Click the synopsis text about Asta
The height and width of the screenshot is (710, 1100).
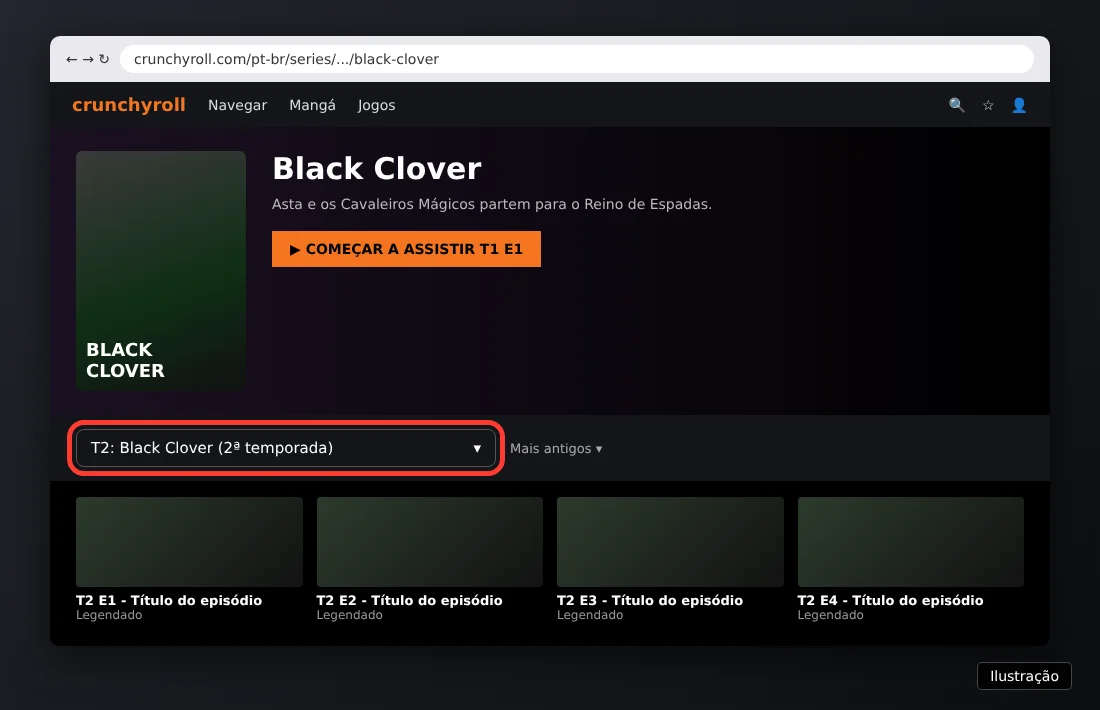coord(492,204)
